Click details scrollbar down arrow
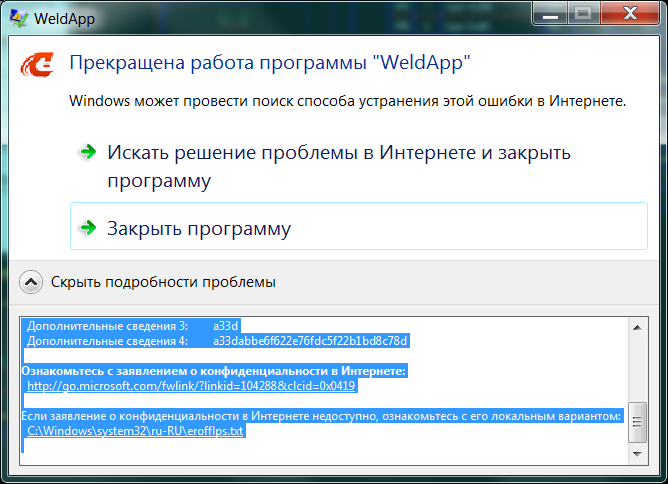The height and width of the screenshot is (484, 668). click(x=637, y=454)
